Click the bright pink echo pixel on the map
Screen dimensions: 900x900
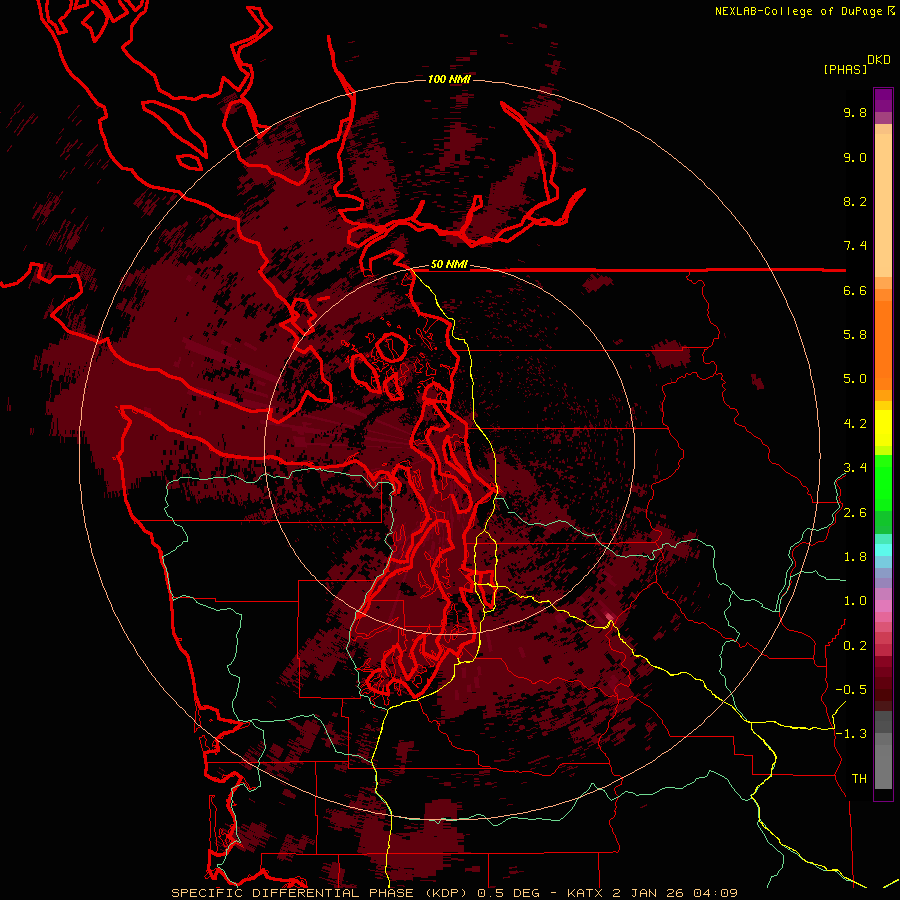610,618
